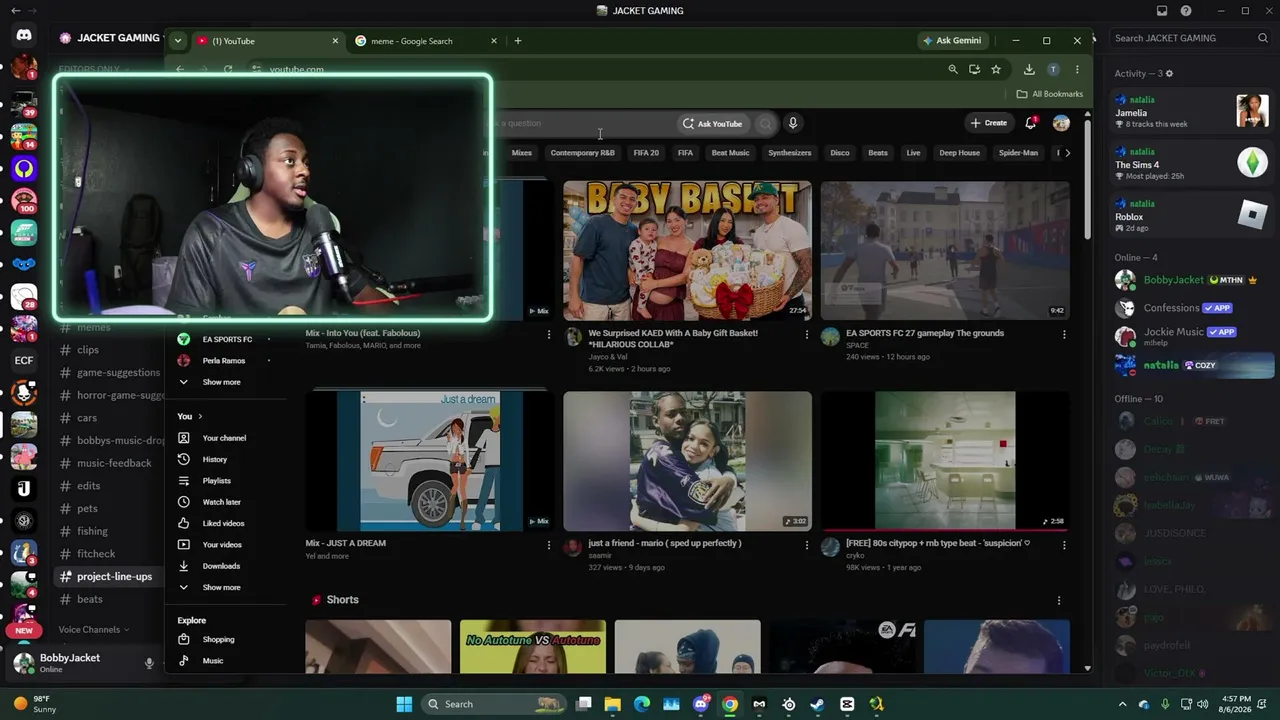The width and height of the screenshot is (1280, 720).
Task: Open options for Baby Gift Basket video
Action: (807, 334)
